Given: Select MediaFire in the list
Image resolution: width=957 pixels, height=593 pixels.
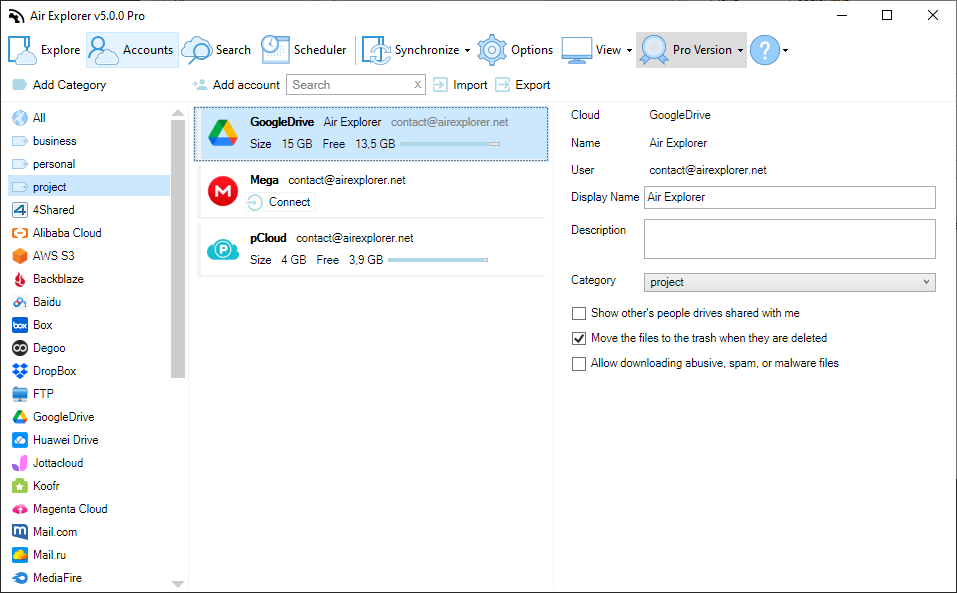Looking at the screenshot, I should [x=89, y=578].
